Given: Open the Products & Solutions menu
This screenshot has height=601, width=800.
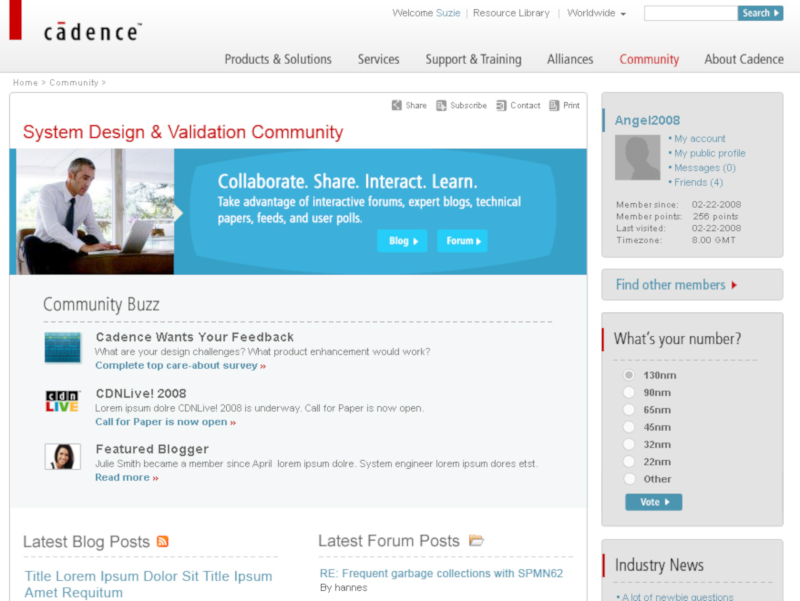Looking at the screenshot, I should point(278,59).
